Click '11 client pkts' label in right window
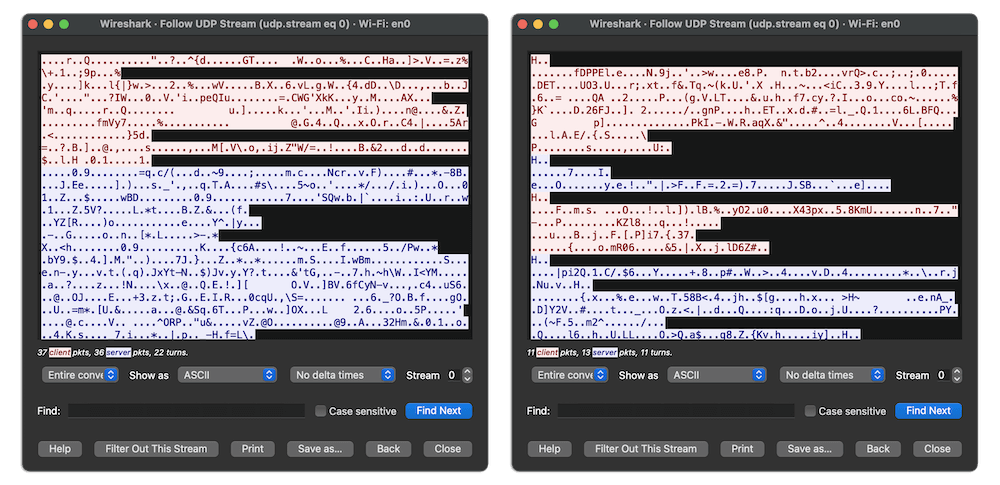Viewport: 1000px width, 485px height. [552, 352]
